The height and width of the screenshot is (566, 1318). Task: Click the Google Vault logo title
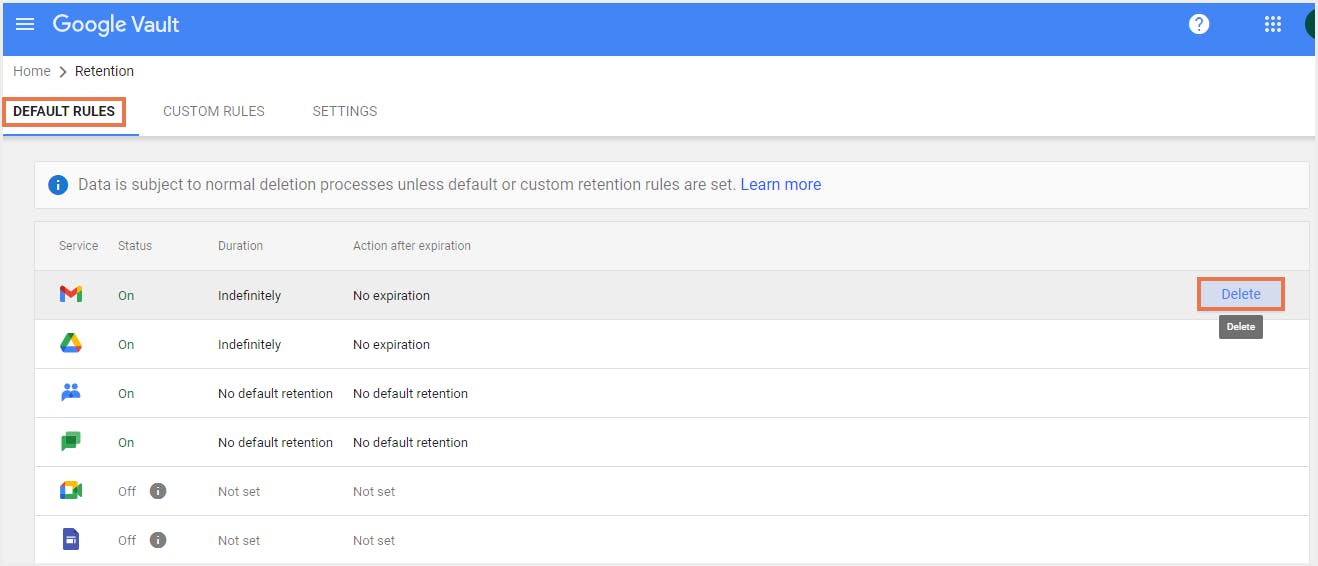116,25
